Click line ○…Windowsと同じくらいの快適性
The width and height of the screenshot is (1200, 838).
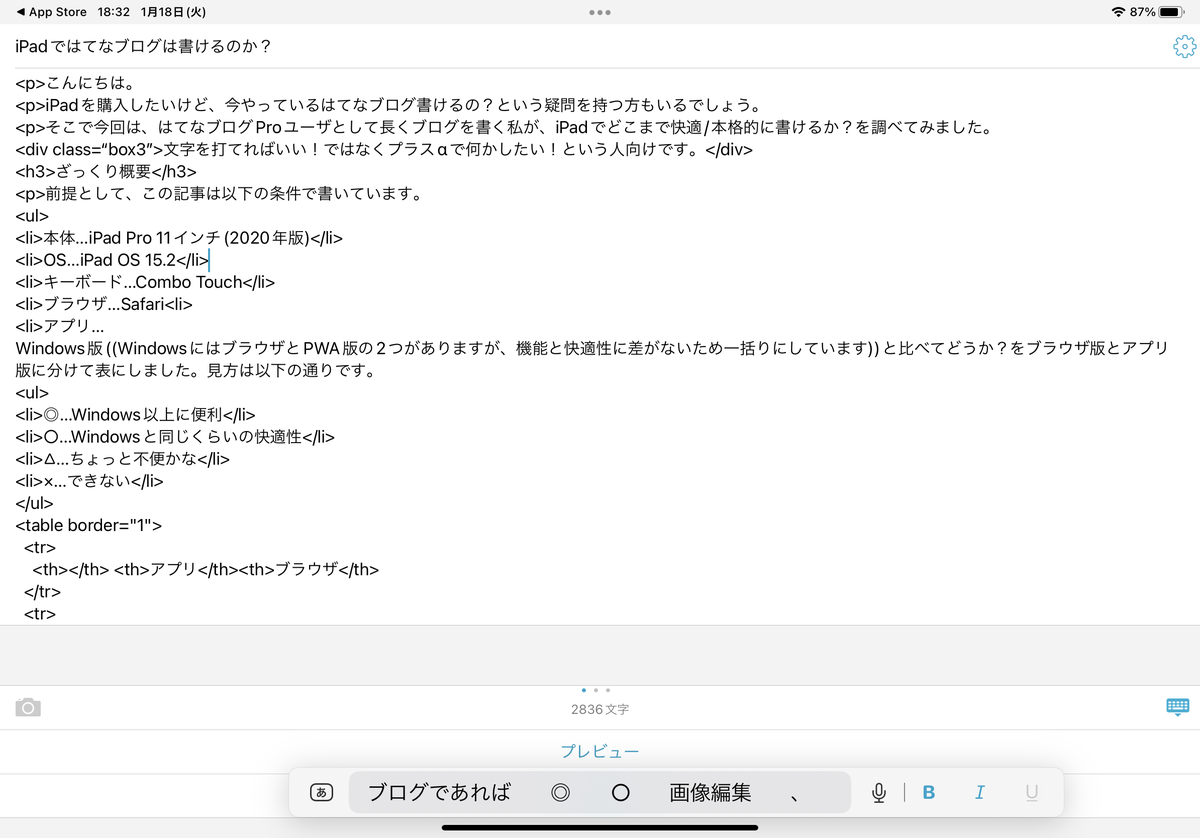pyautogui.click(x=175, y=436)
